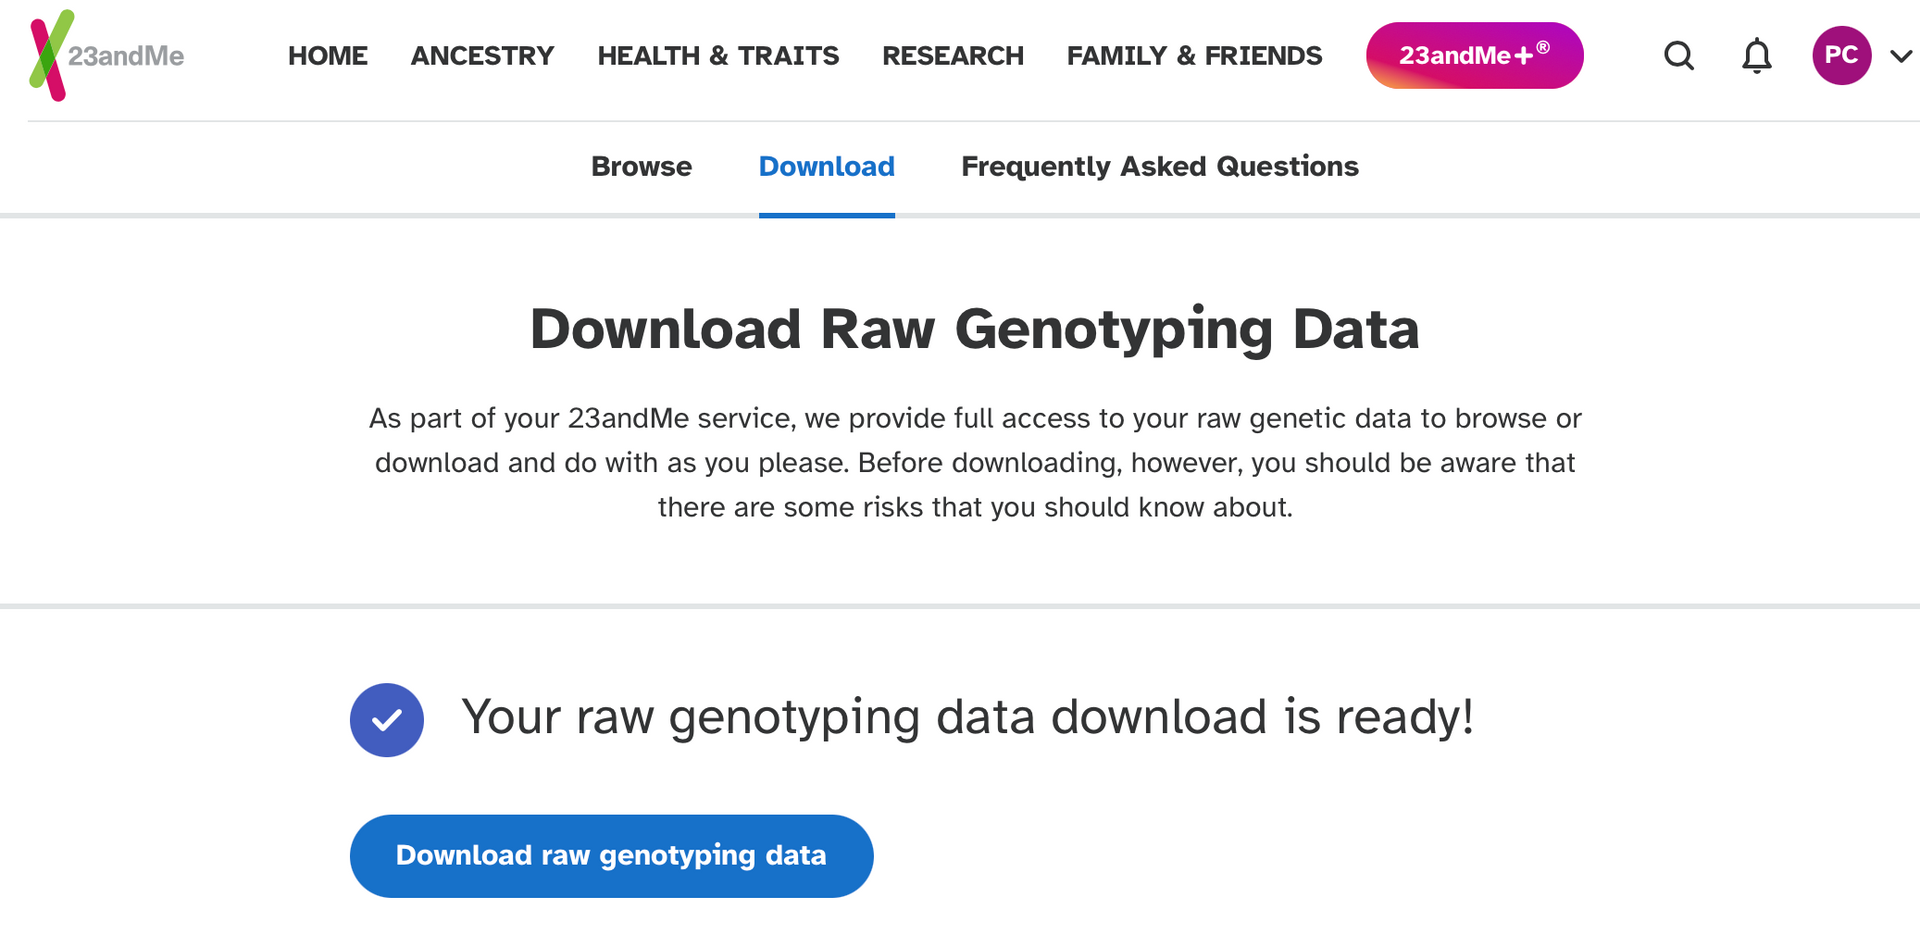
Task: Switch to the Browse tab
Action: 642,167
